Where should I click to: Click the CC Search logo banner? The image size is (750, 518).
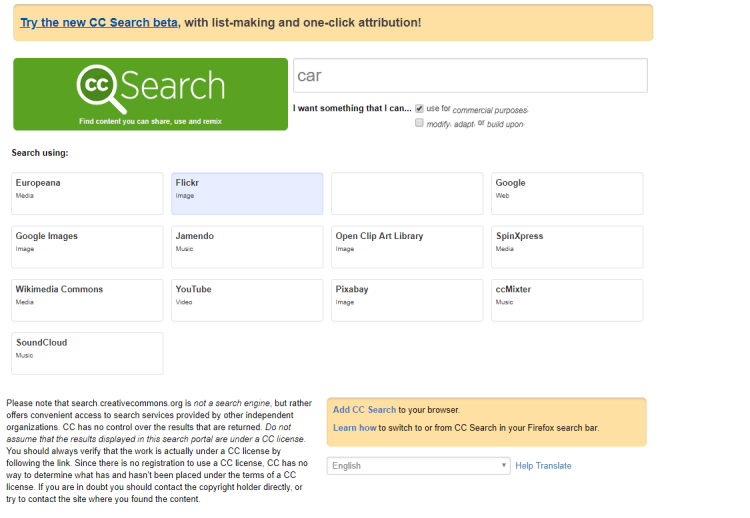[150, 93]
